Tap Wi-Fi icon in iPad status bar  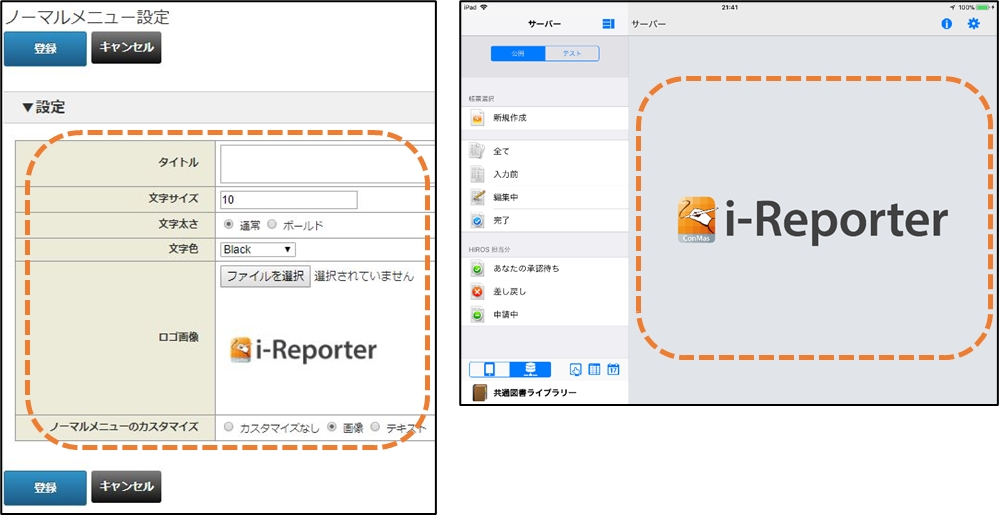coord(483,7)
